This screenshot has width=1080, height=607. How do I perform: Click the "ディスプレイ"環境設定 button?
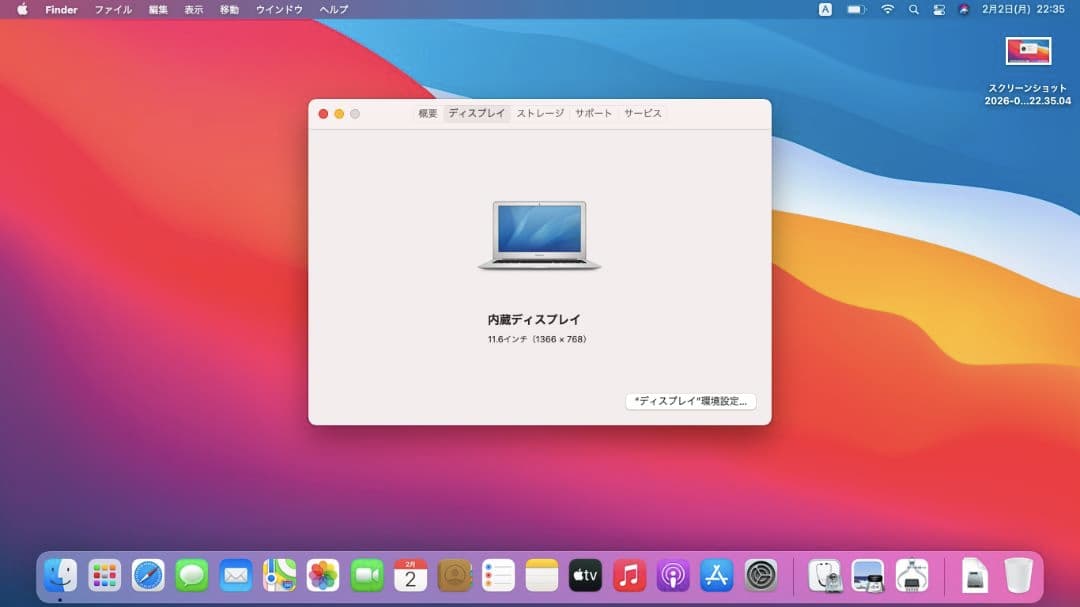tap(692, 401)
